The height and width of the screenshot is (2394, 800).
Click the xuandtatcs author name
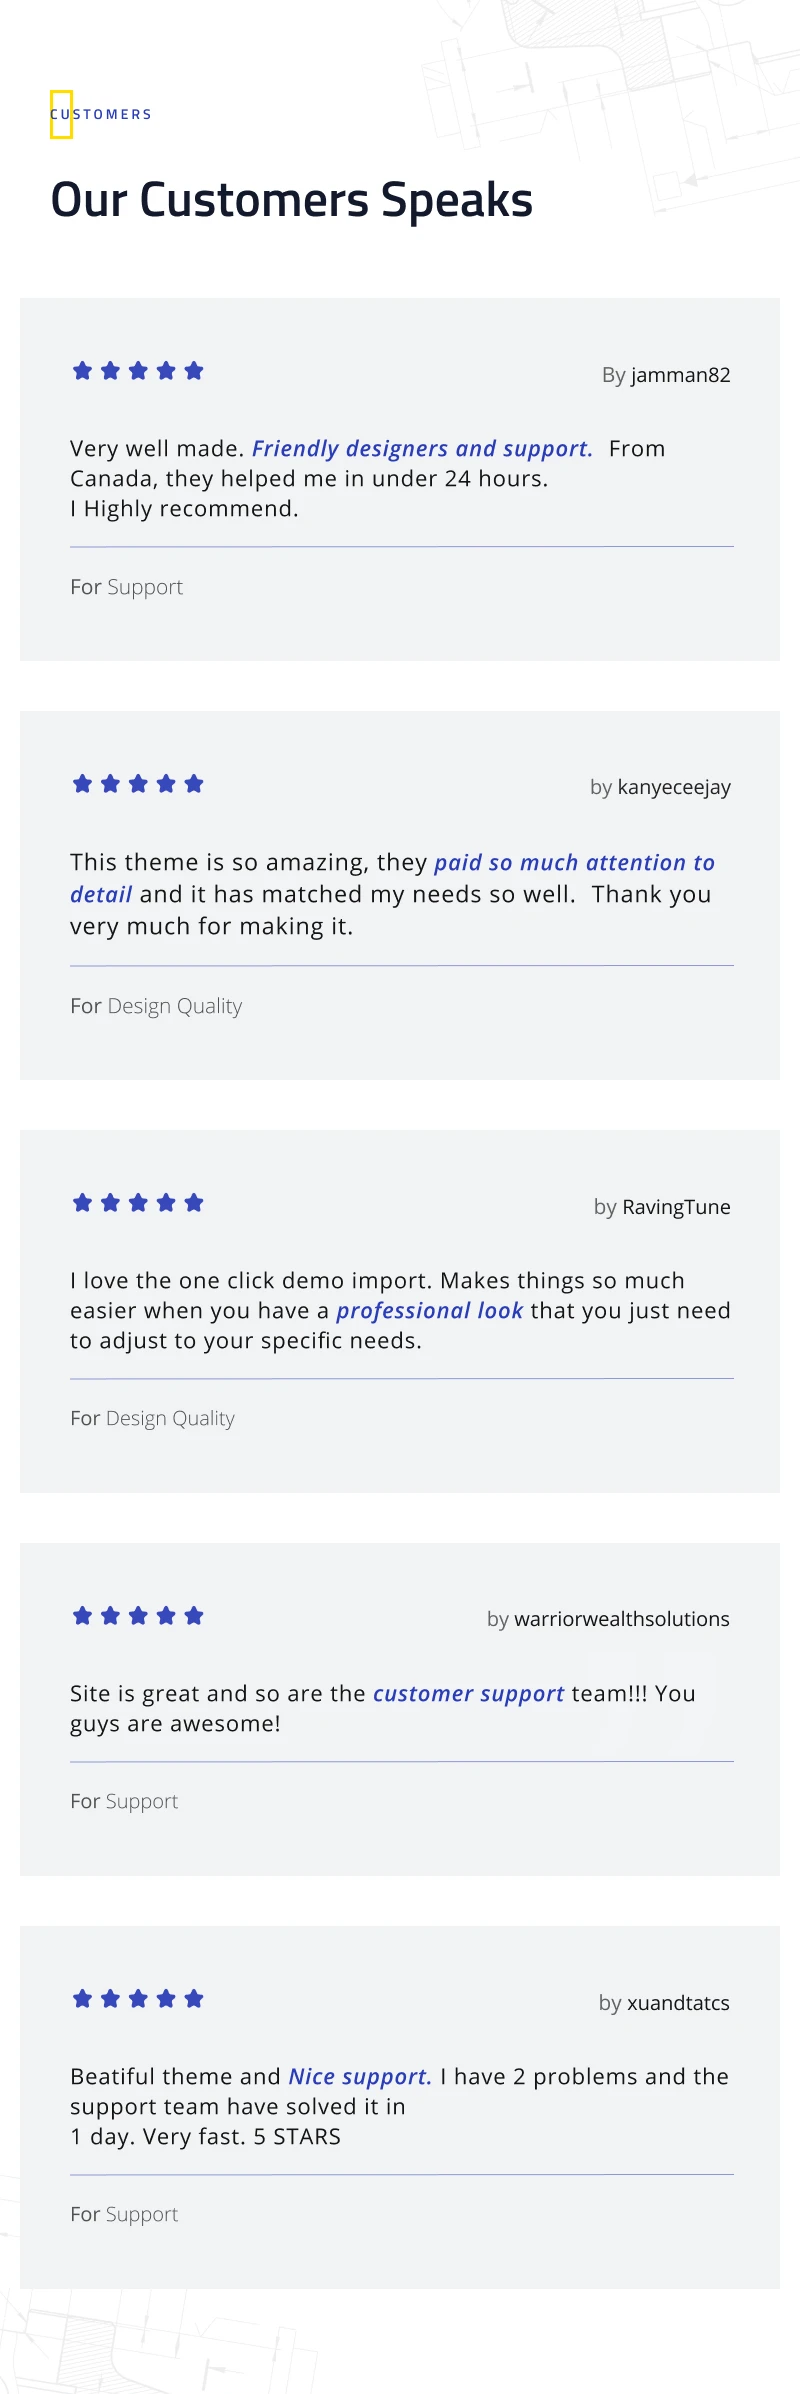(x=678, y=2003)
